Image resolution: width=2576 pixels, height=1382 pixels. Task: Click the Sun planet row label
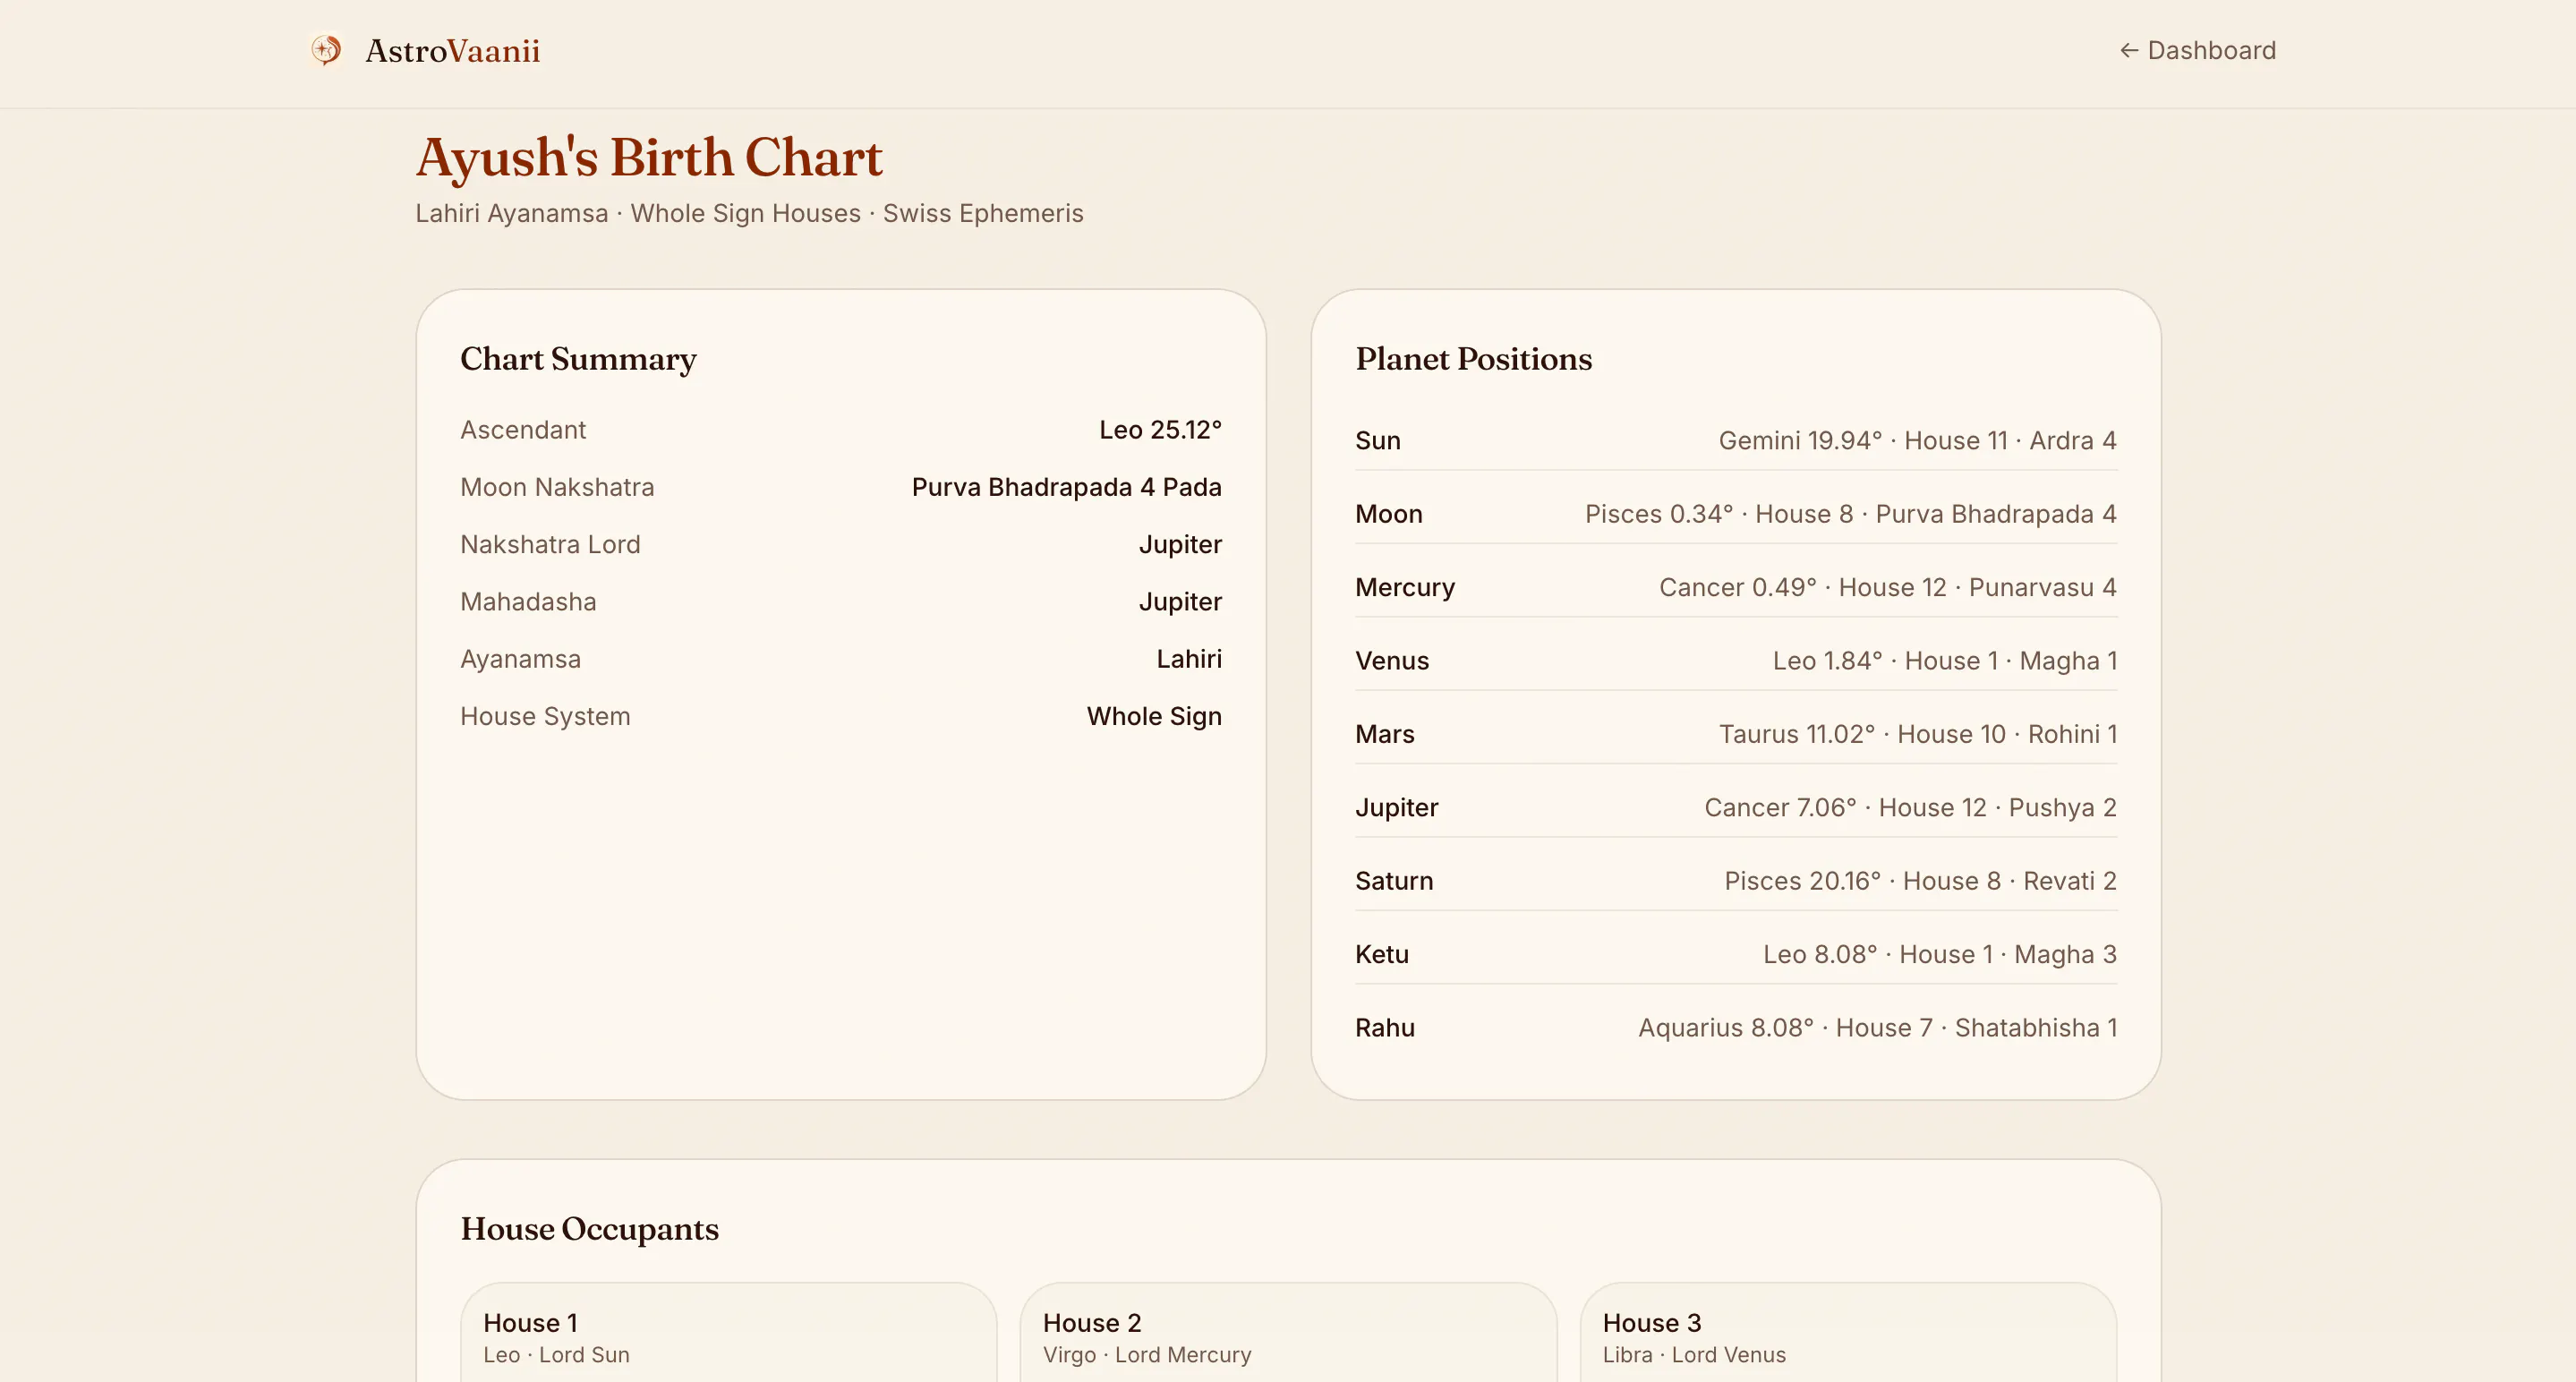(1377, 441)
